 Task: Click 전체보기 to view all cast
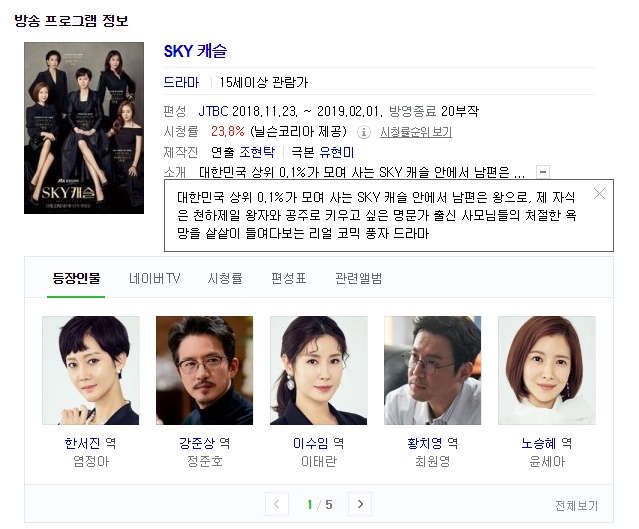(x=576, y=506)
